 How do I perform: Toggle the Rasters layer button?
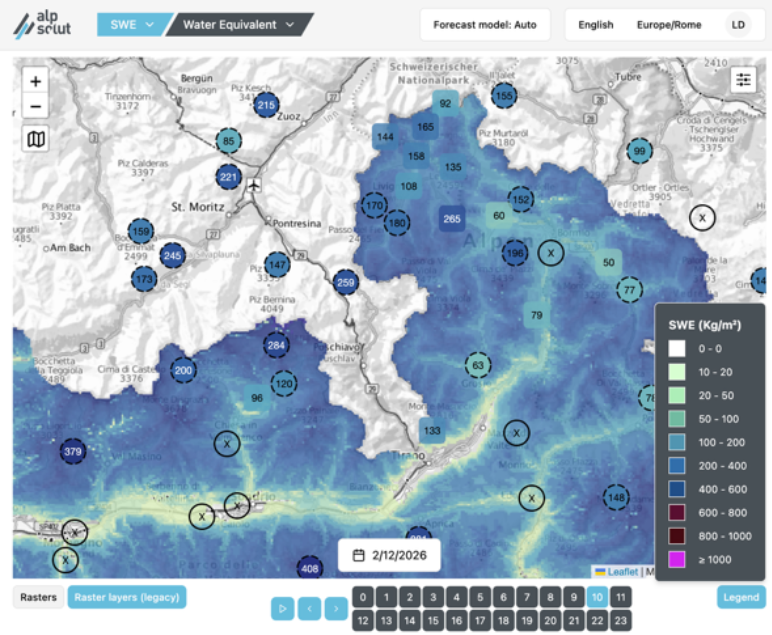[38, 597]
